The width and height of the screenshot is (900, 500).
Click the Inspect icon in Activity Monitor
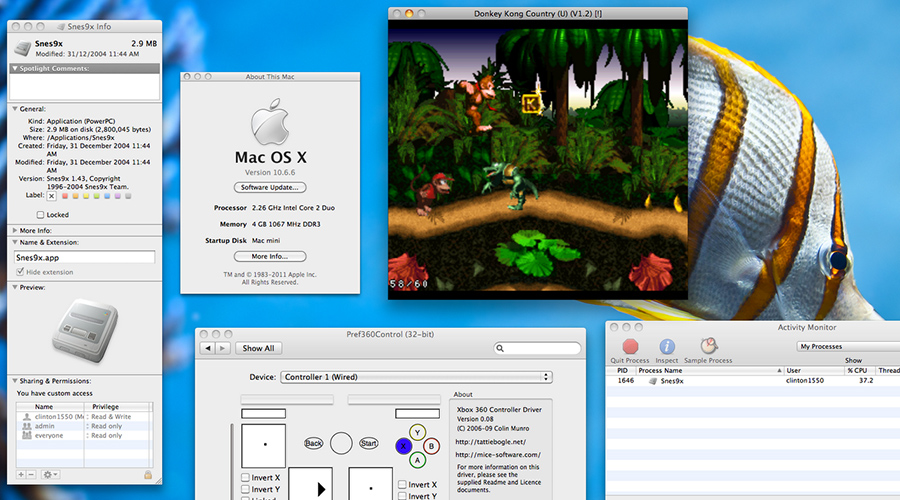[666, 346]
